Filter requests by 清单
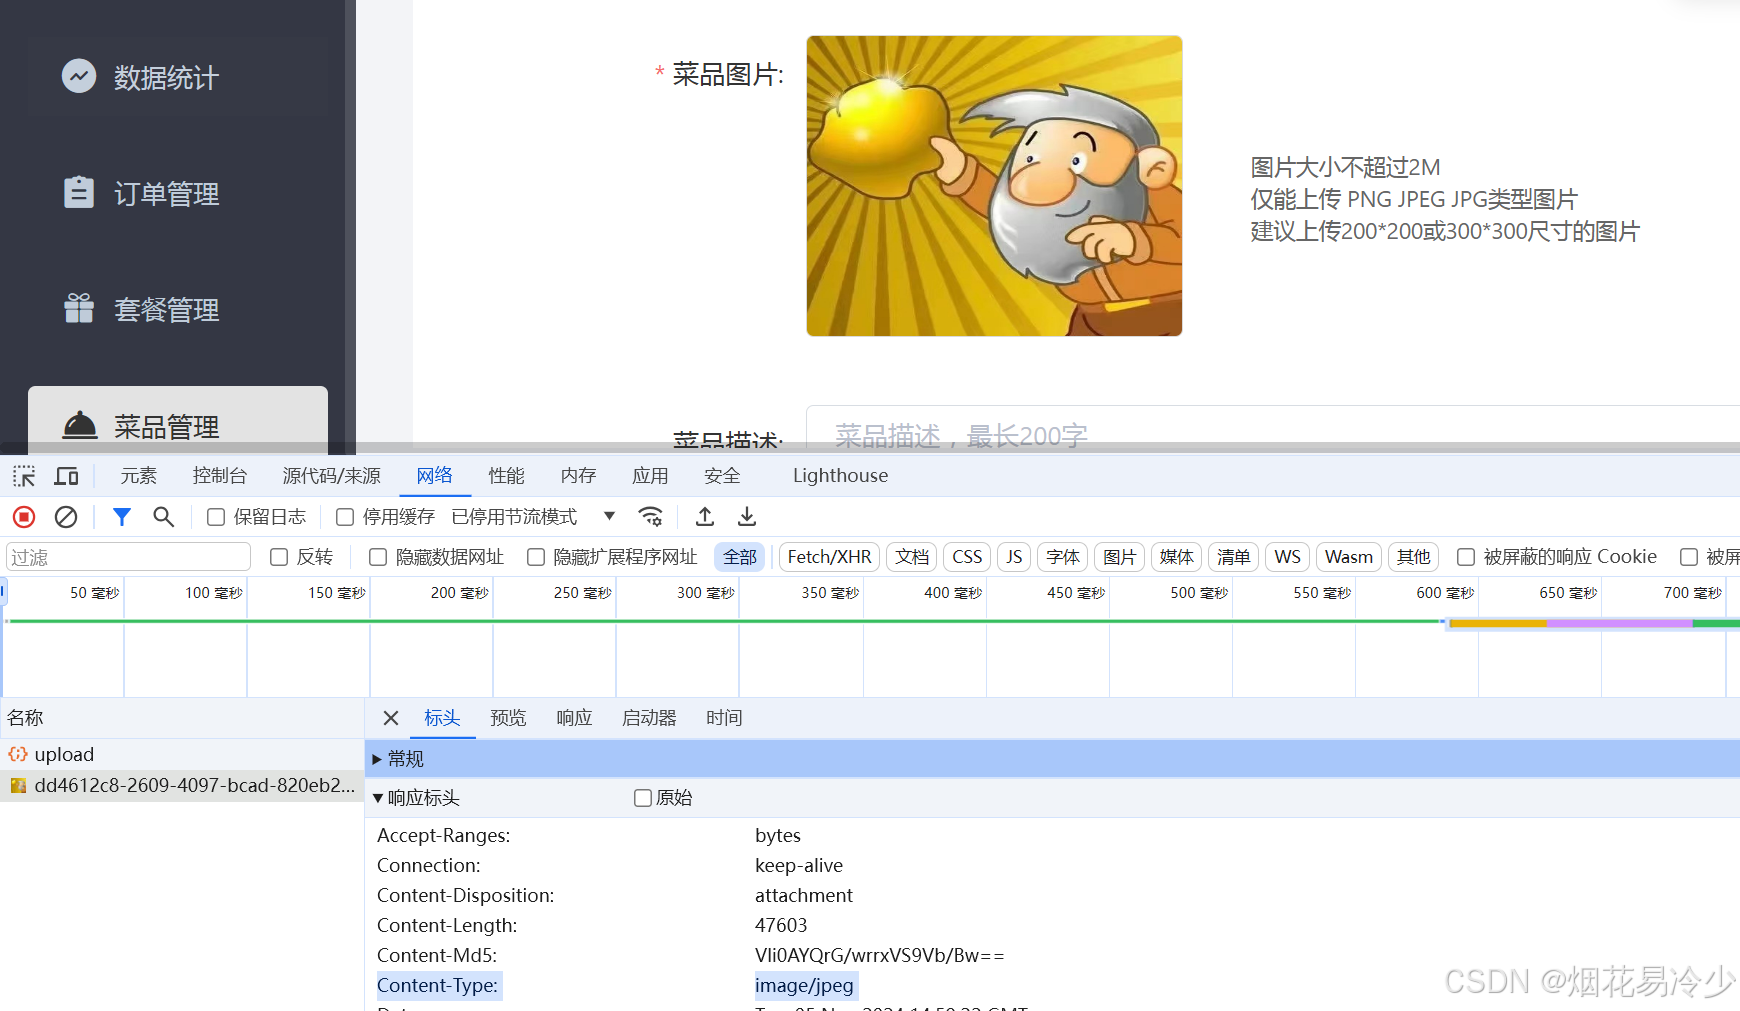This screenshot has width=1740, height=1011. tap(1234, 557)
